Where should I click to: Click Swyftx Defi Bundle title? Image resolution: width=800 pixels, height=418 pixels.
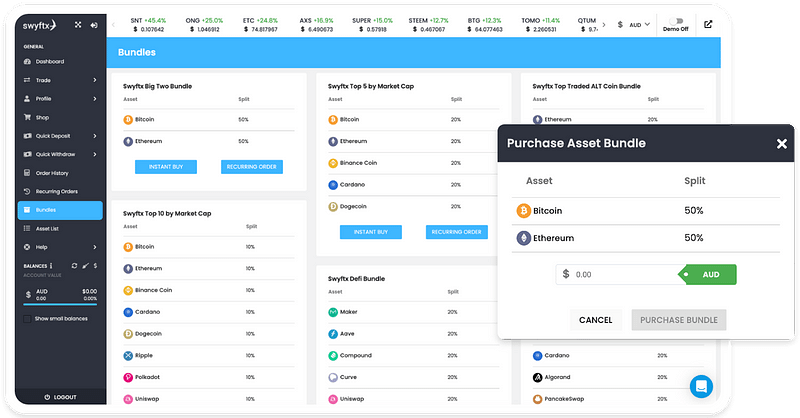(x=356, y=279)
